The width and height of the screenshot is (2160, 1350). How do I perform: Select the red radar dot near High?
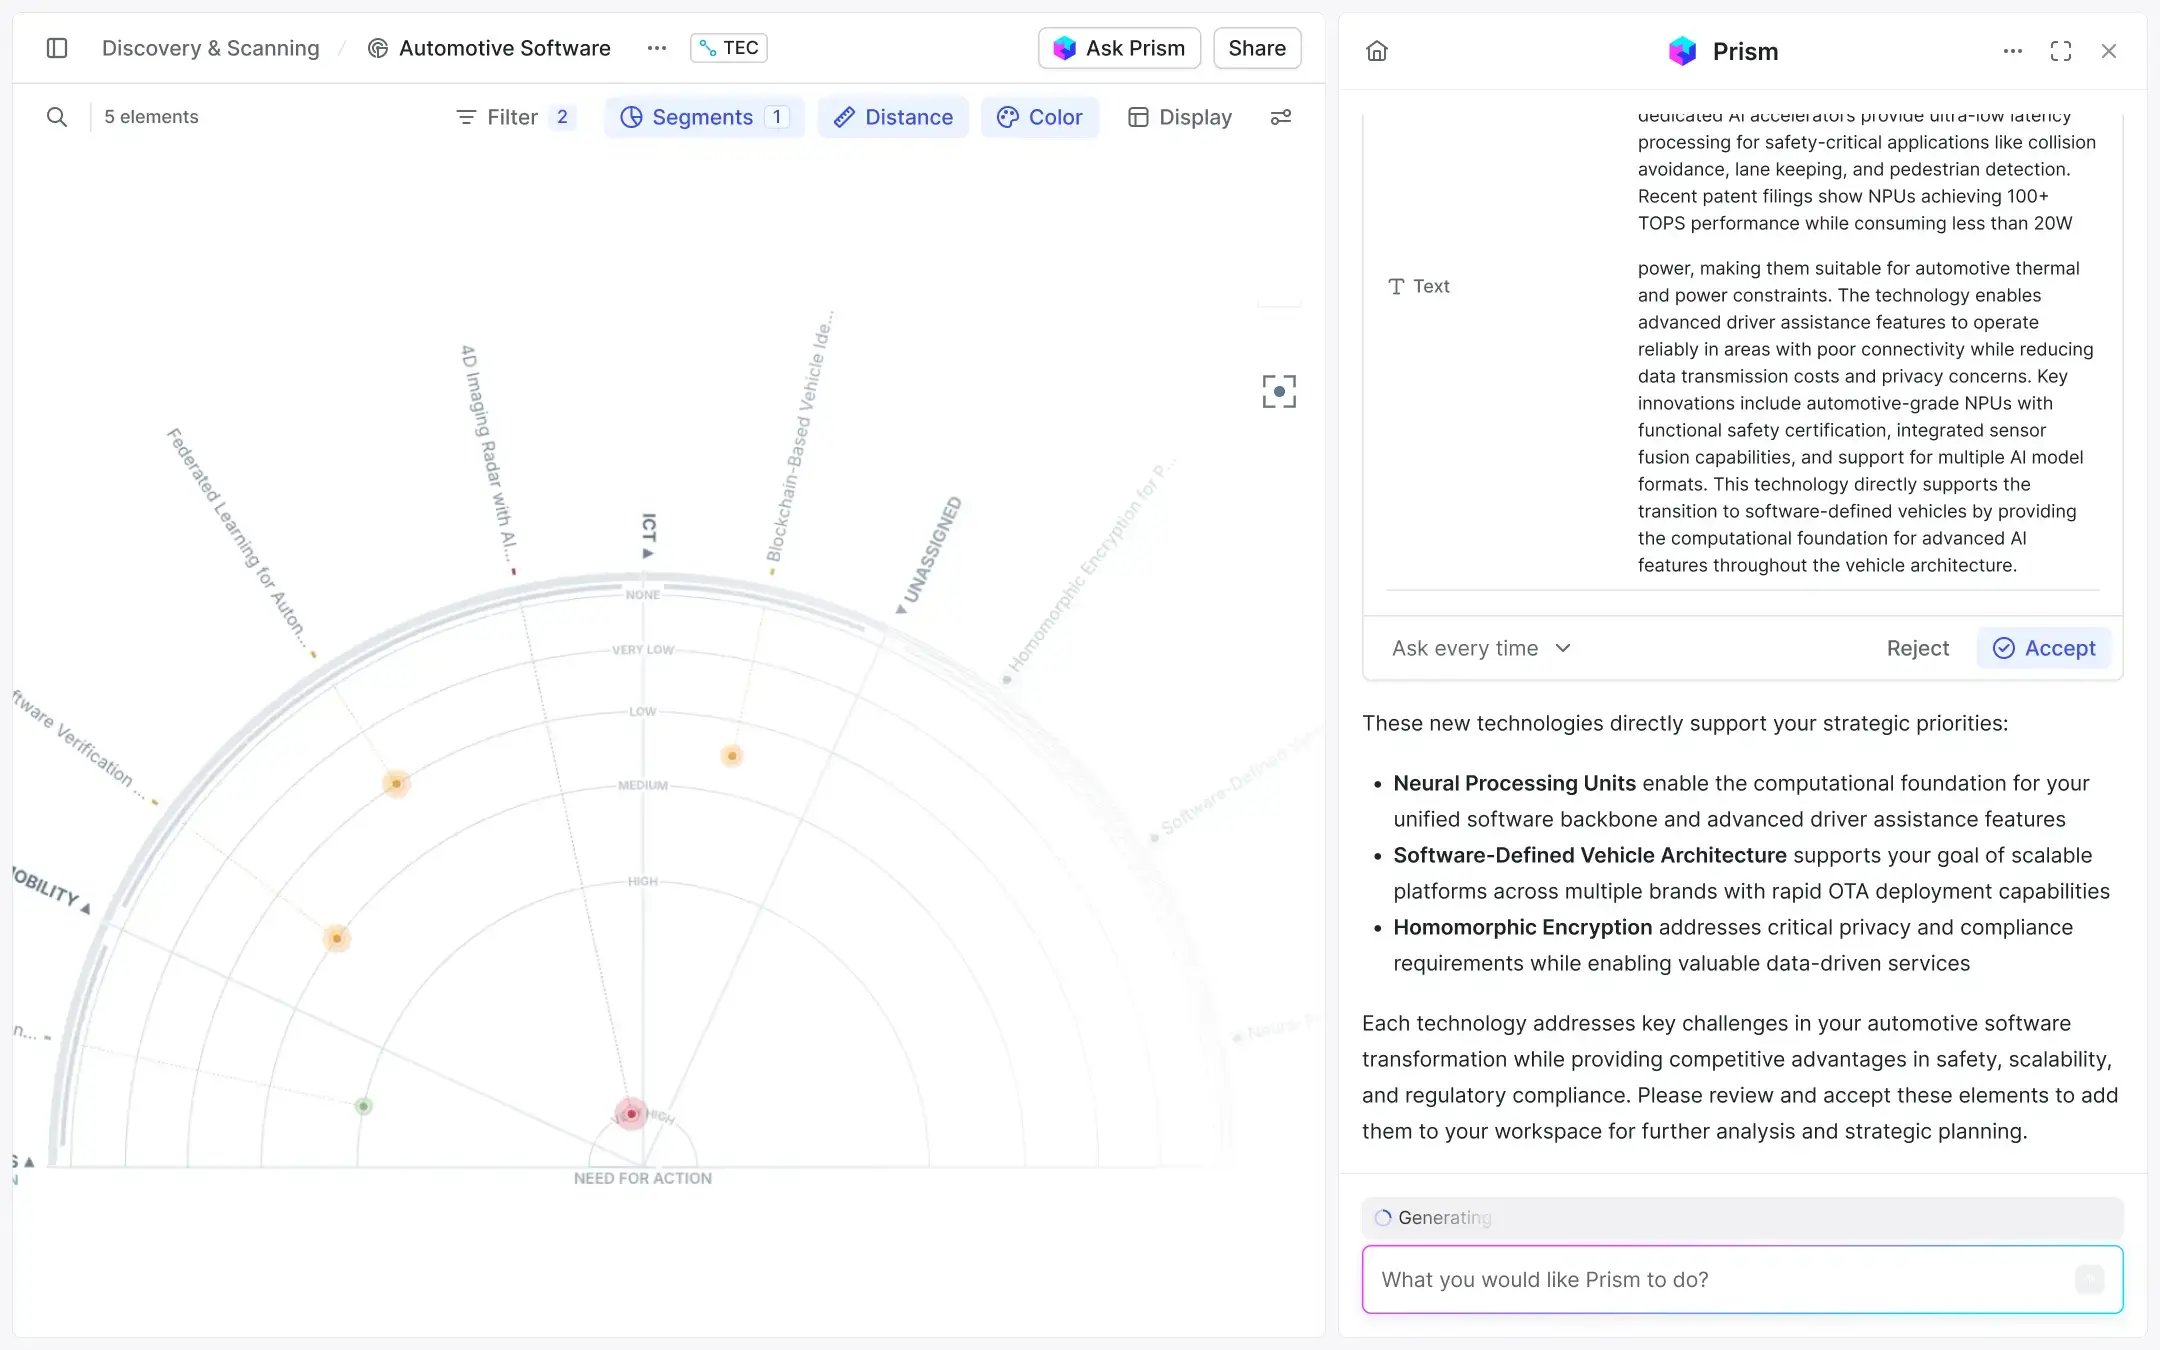click(x=631, y=1113)
